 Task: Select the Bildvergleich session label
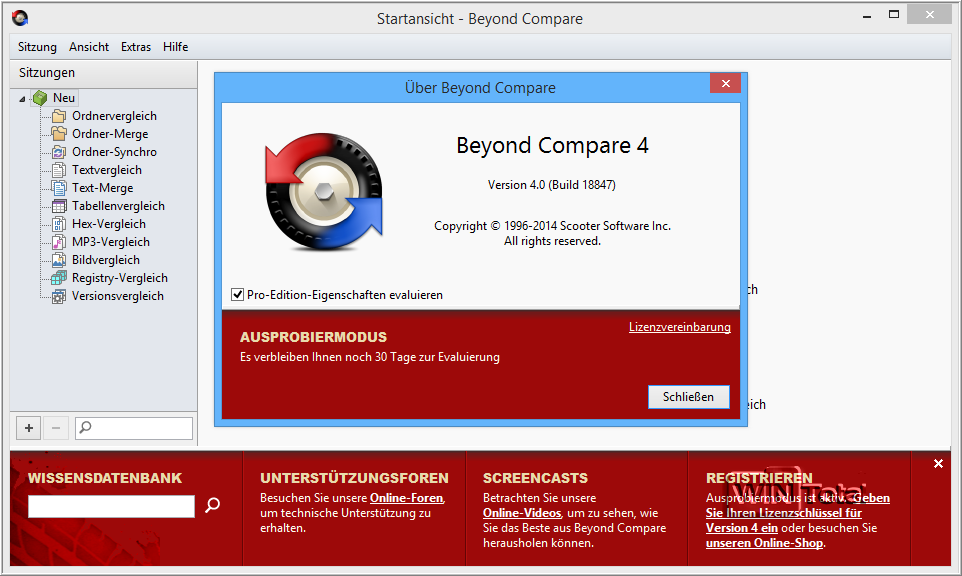106,259
